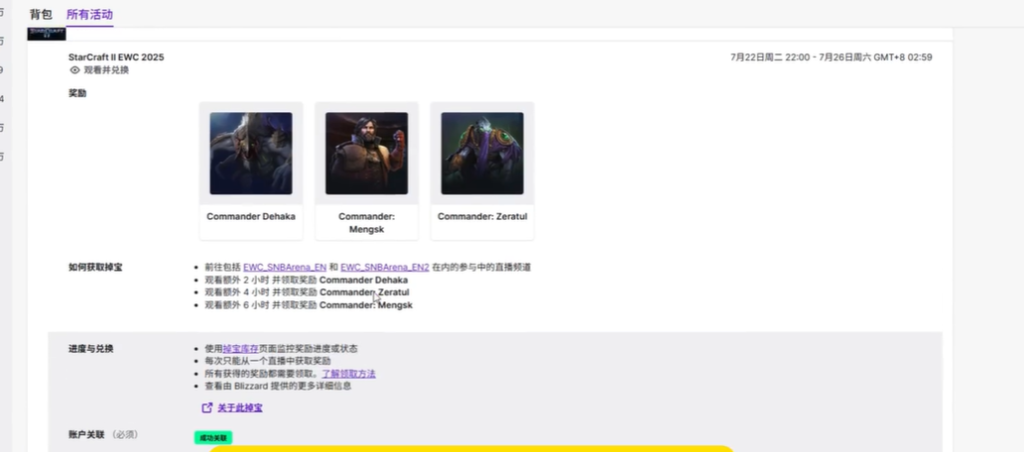Click the Commander: Zeratul card label

click(x=482, y=216)
